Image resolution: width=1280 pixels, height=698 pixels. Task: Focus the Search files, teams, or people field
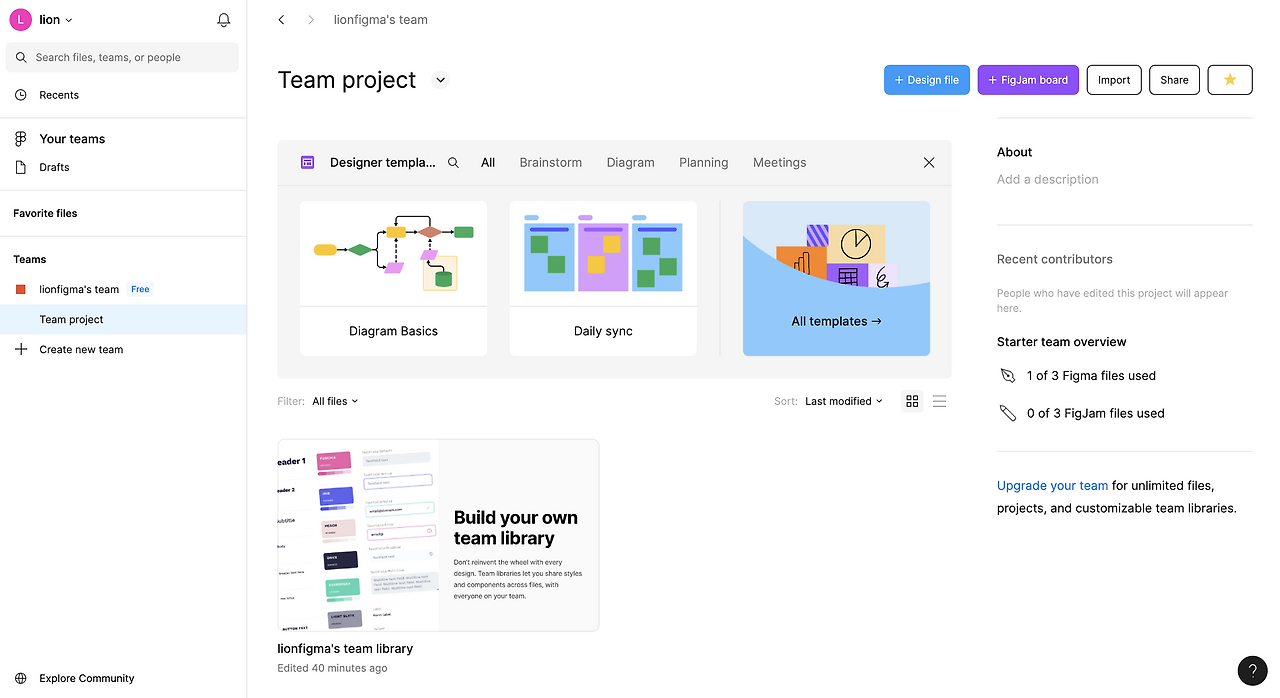pyautogui.click(x=122, y=57)
